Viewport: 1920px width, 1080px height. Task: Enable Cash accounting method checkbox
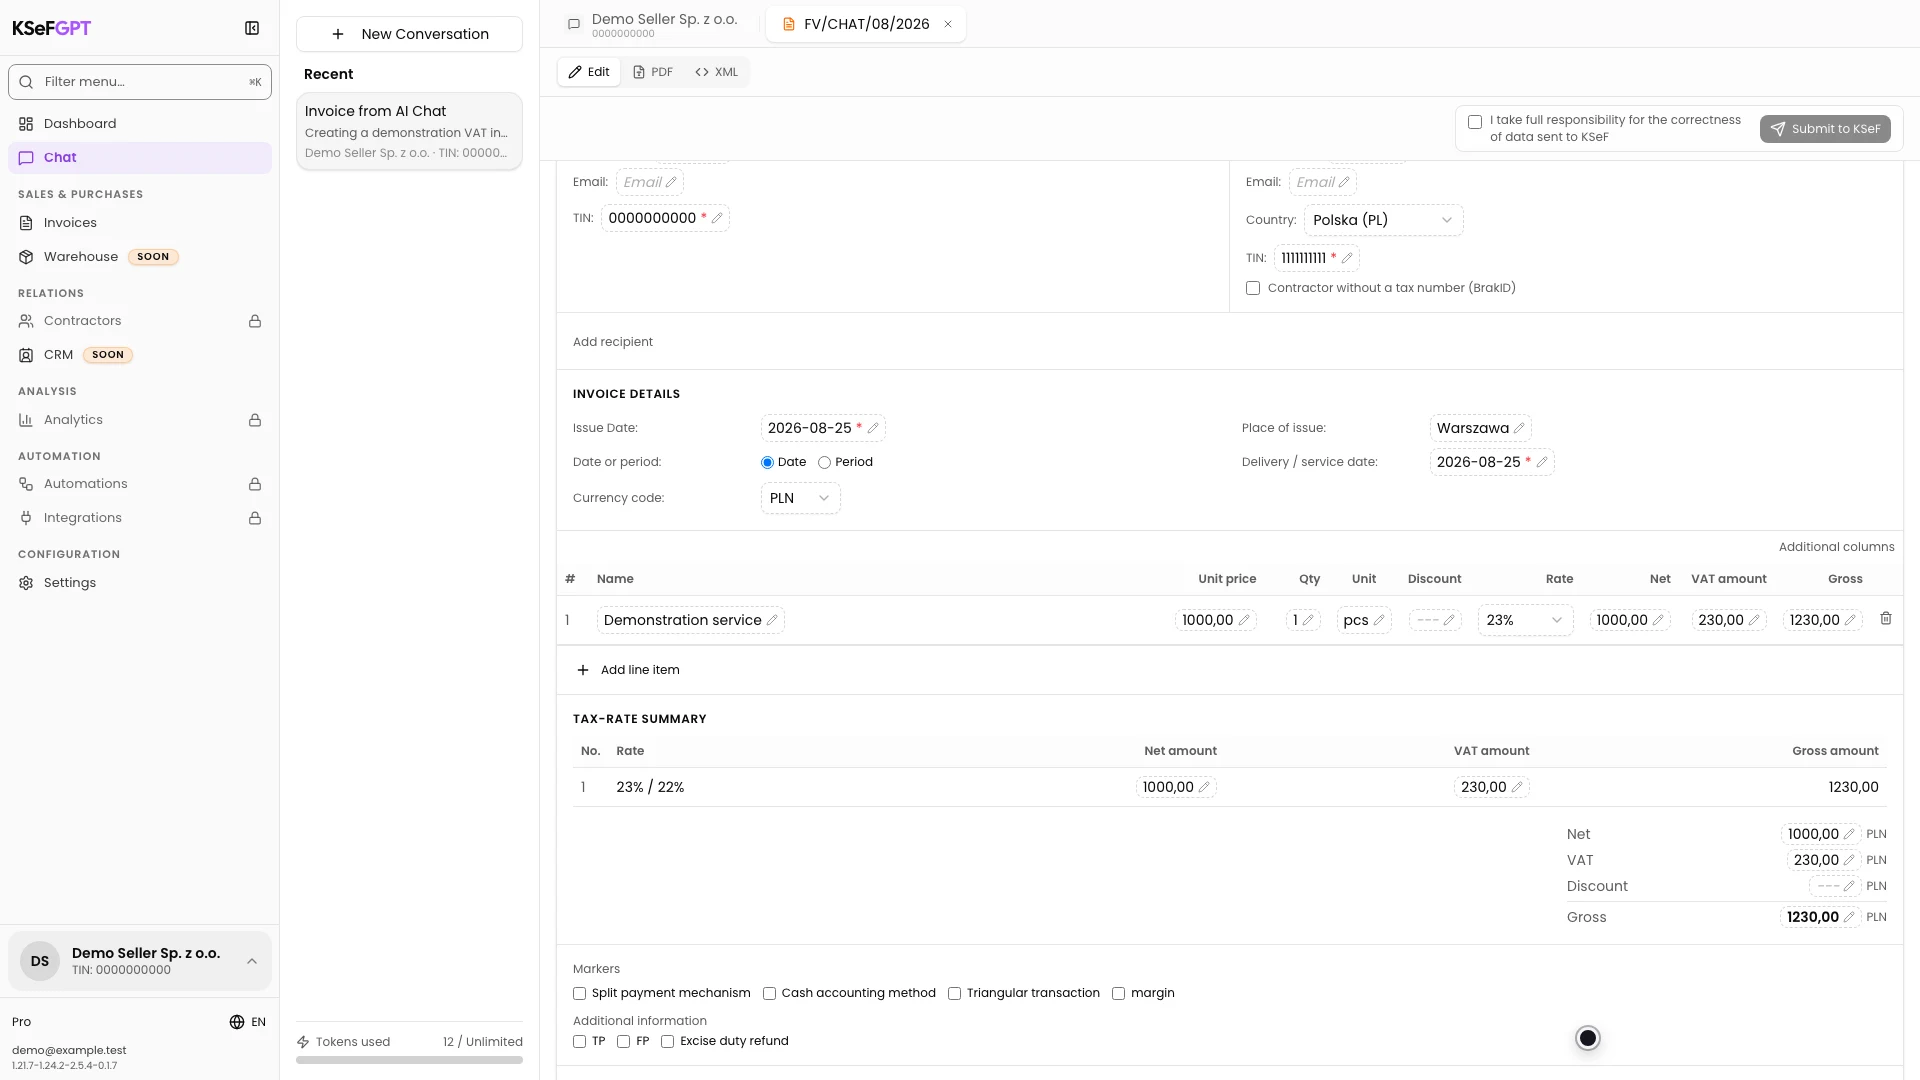tap(769, 993)
